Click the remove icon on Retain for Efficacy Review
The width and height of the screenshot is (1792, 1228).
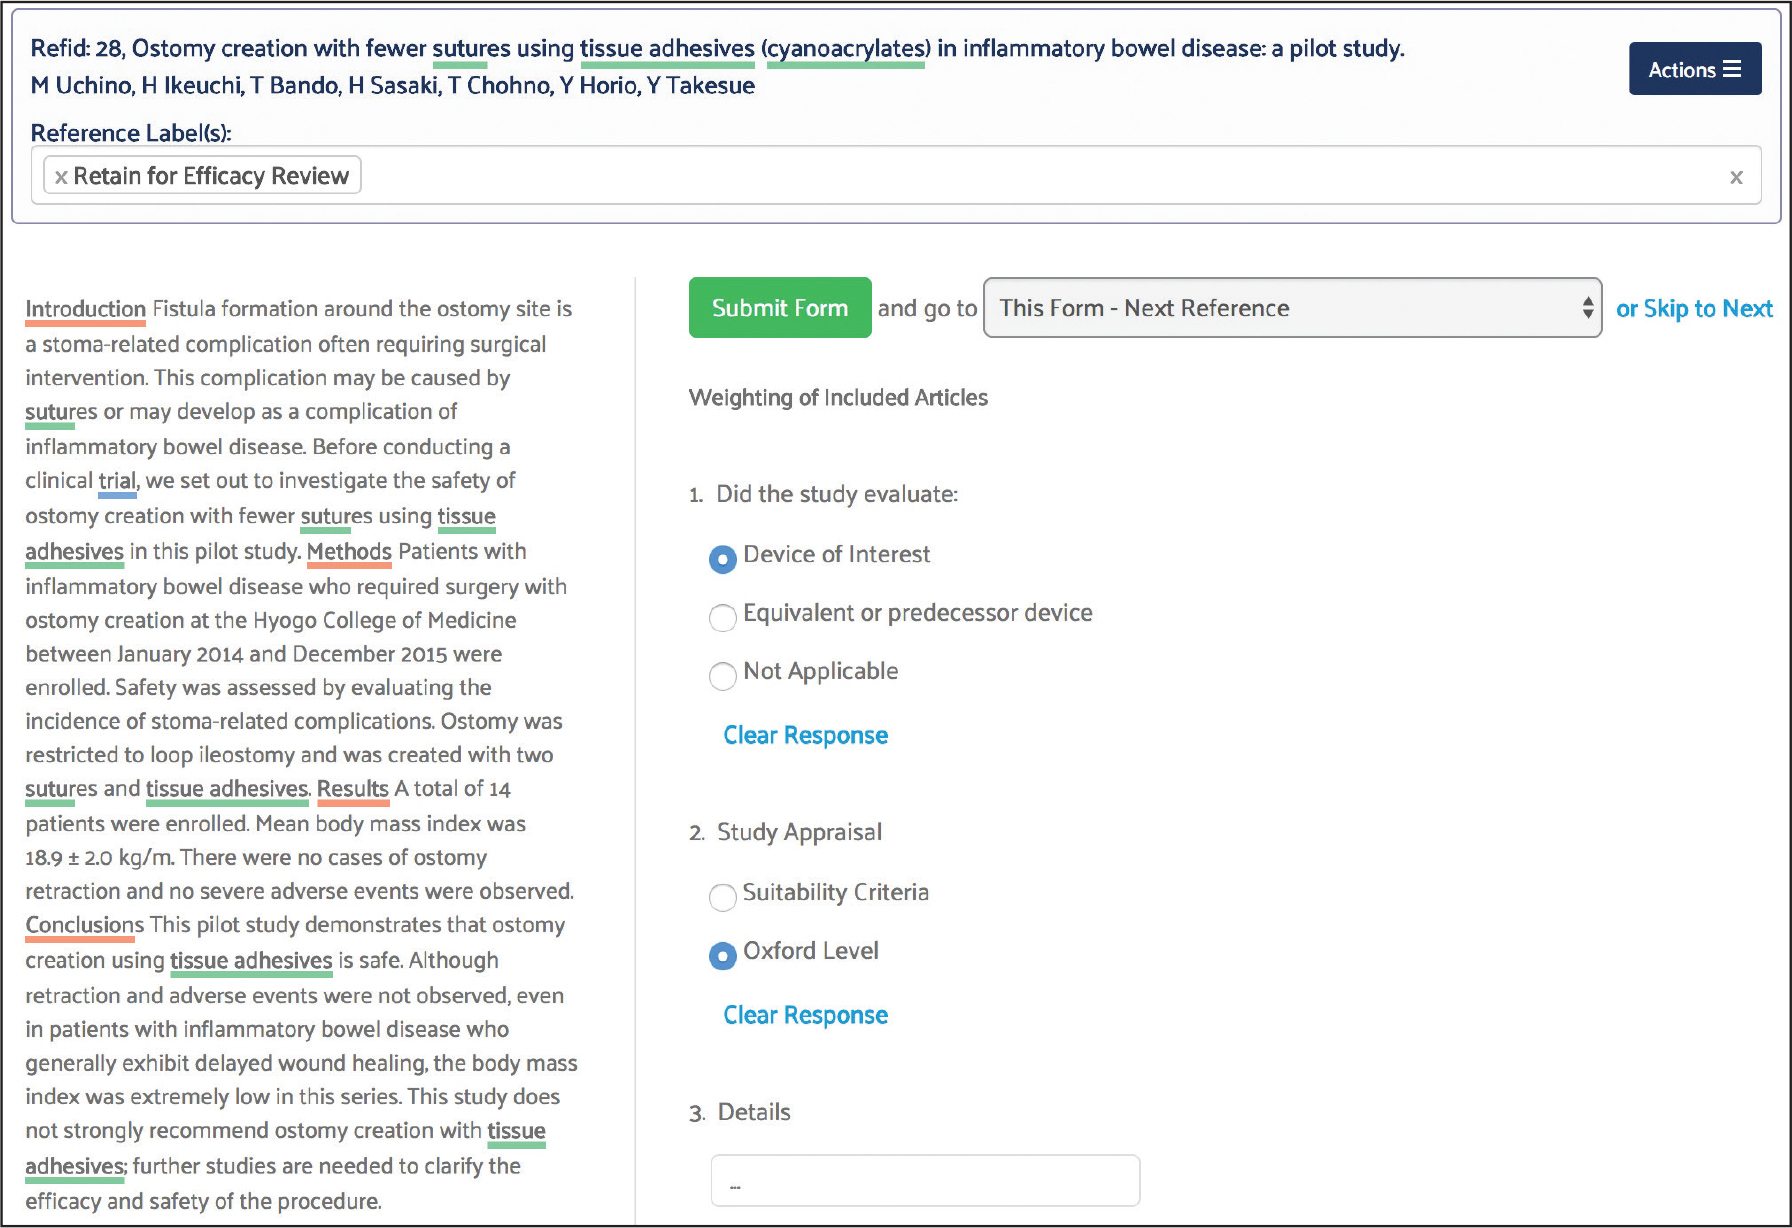click(61, 176)
